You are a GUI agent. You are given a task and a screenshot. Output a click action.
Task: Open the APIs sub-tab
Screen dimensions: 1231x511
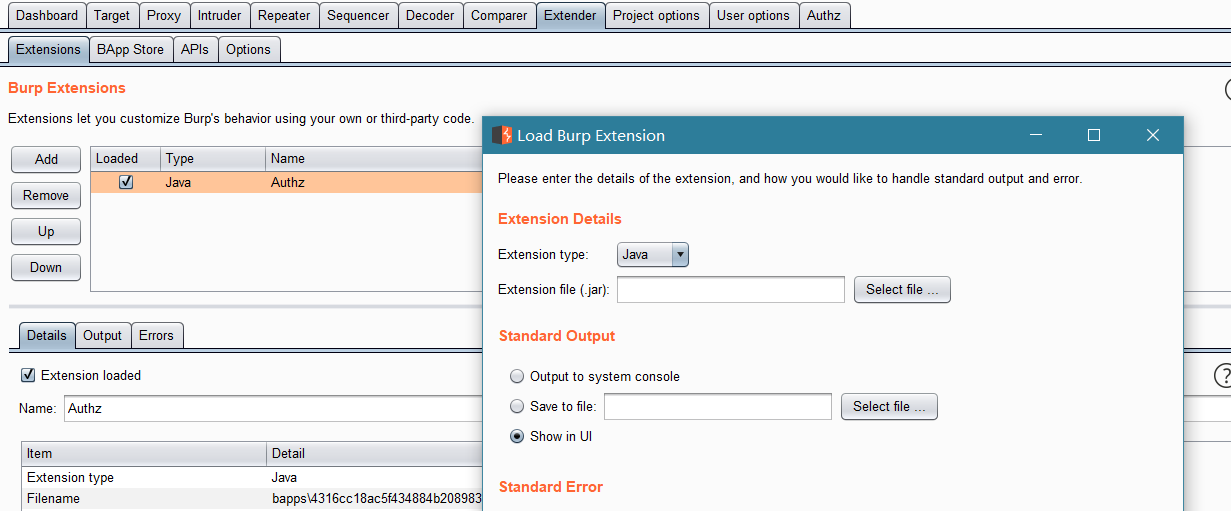coord(195,49)
